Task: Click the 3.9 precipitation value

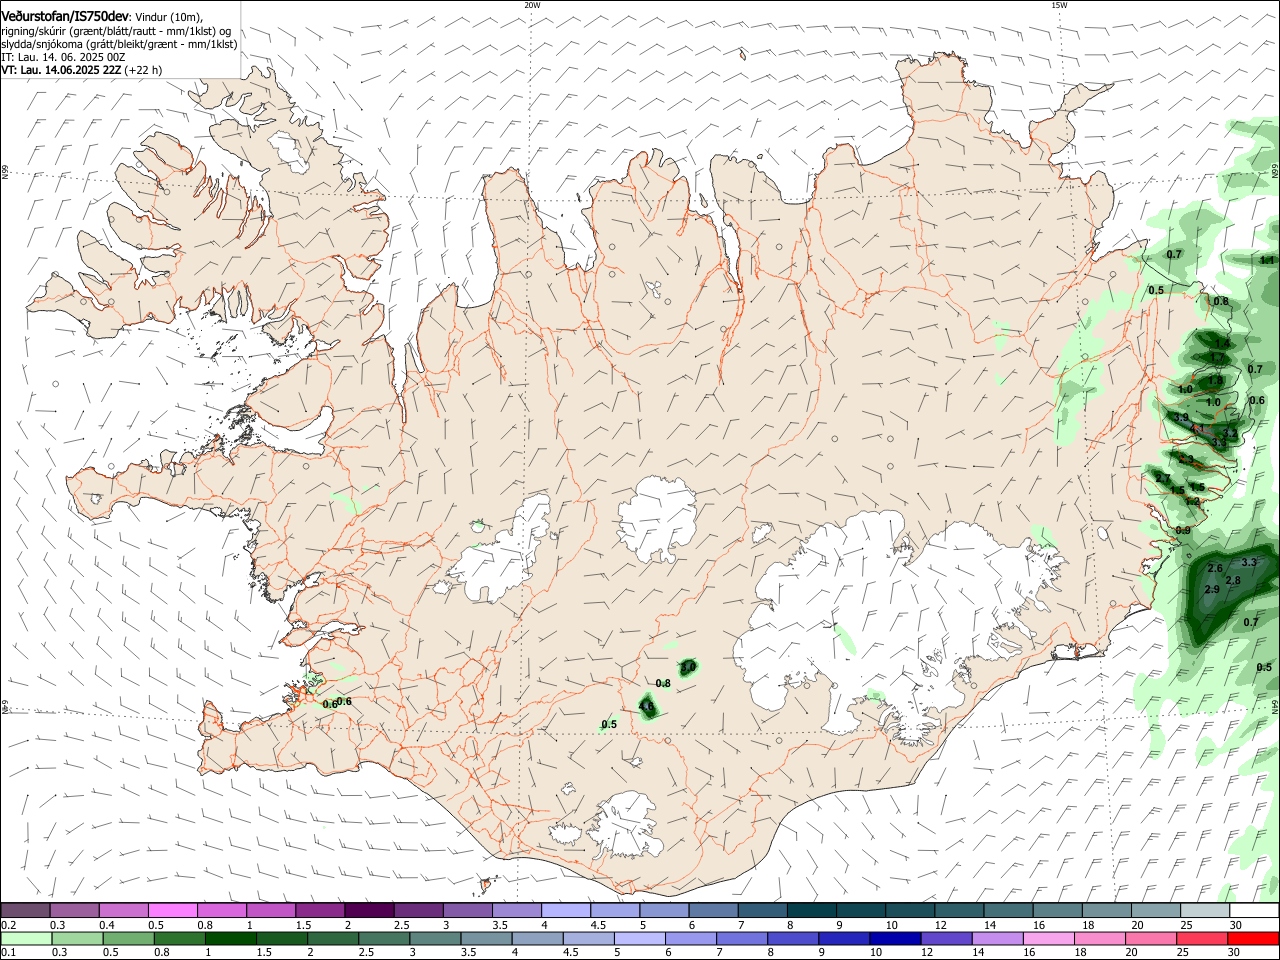Action: pos(1181,417)
